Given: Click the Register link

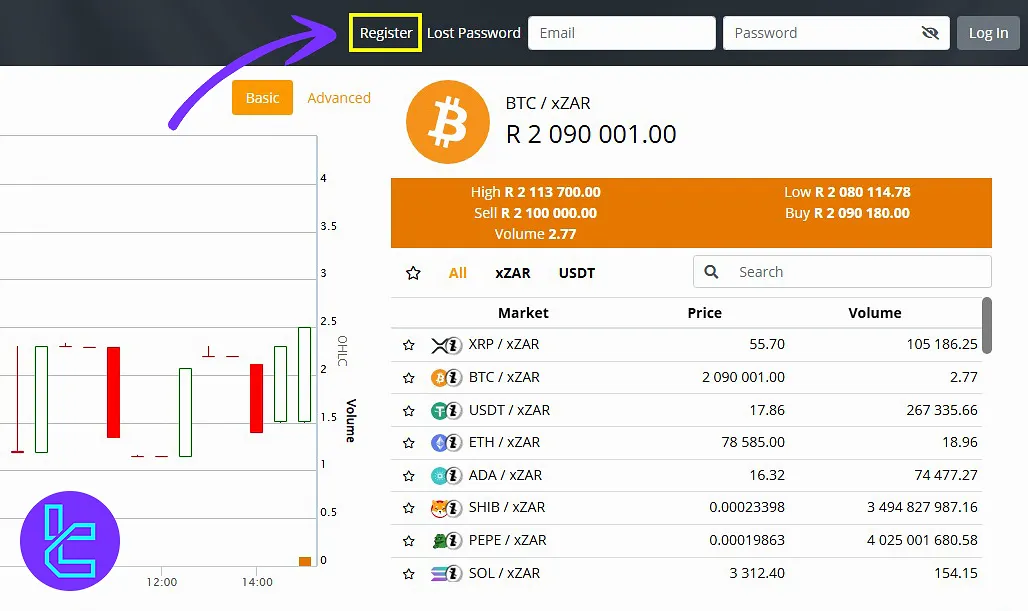Looking at the screenshot, I should (x=386, y=33).
